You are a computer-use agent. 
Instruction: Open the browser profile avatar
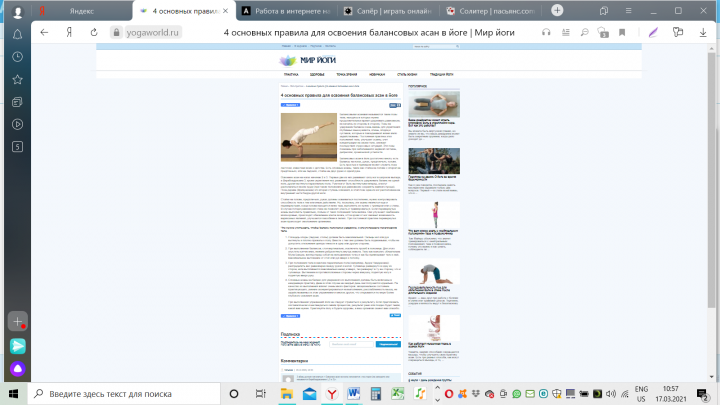click(x=17, y=12)
